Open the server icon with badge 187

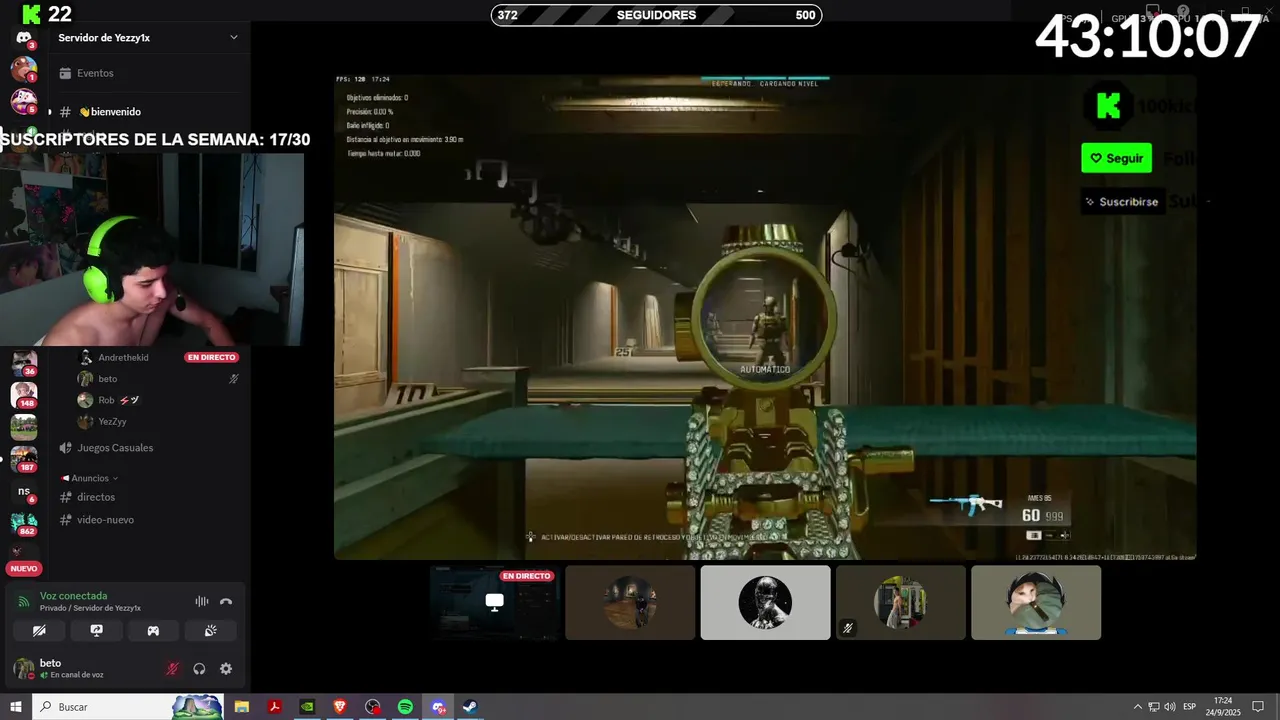tap(24, 459)
